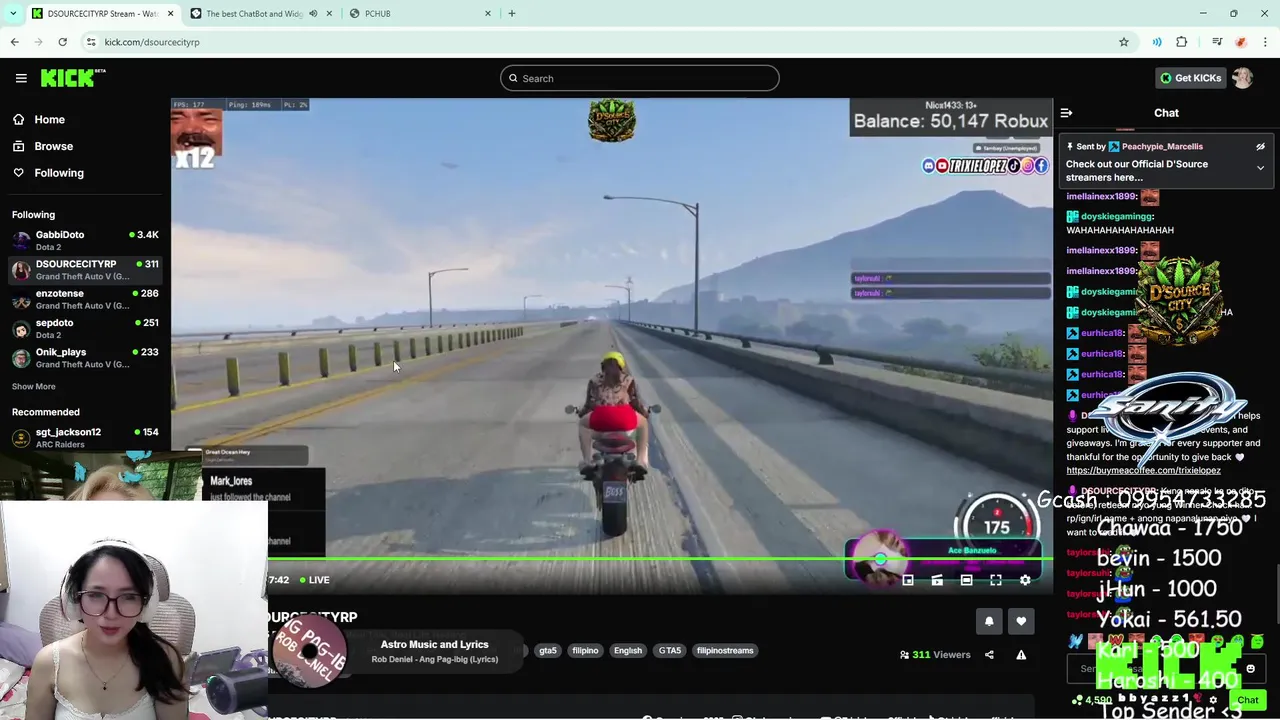This screenshot has width=1280, height=720.
Task: Focus the Kick search field
Action: (x=640, y=78)
